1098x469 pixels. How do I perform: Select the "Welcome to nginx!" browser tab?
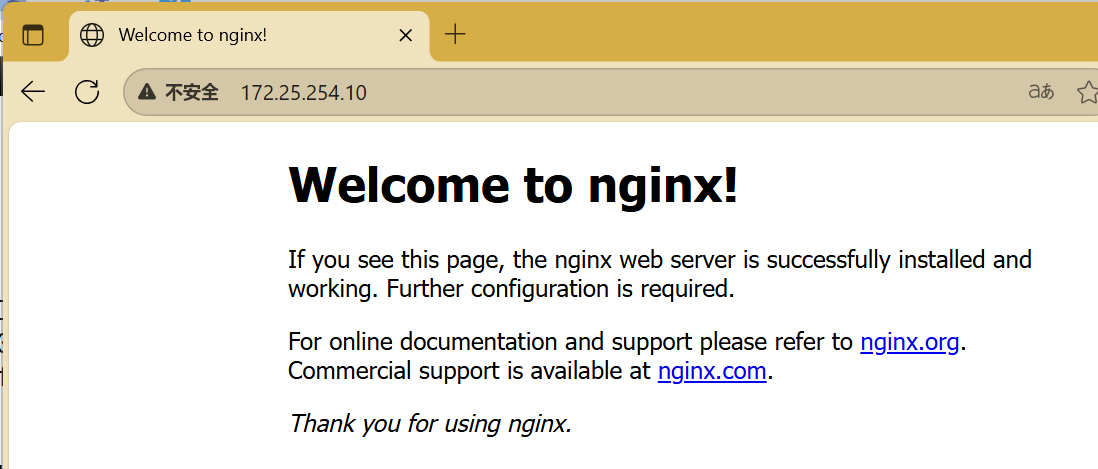pyautogui.click(x=249, y=36)
